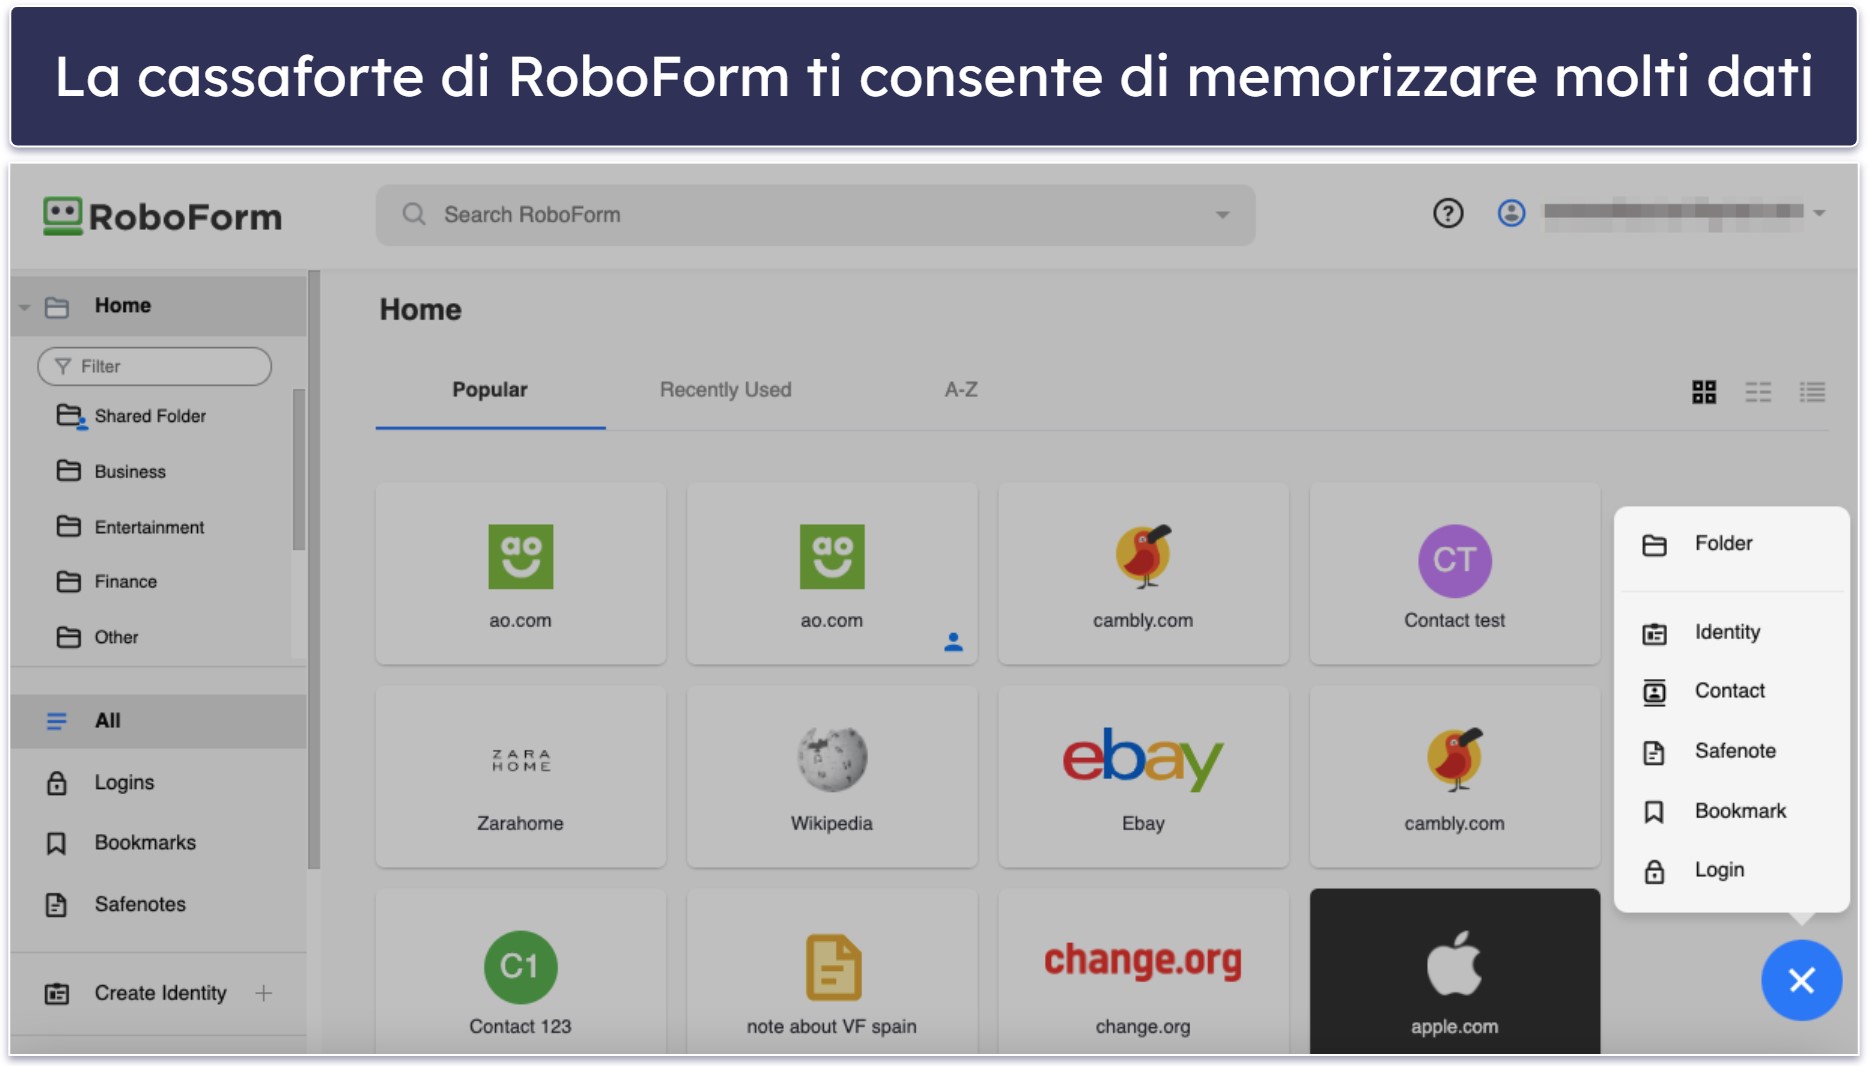Open the change.org card
Image resolution: width=1869 pixels, height=1066 pixels.
coord(1143,971)
